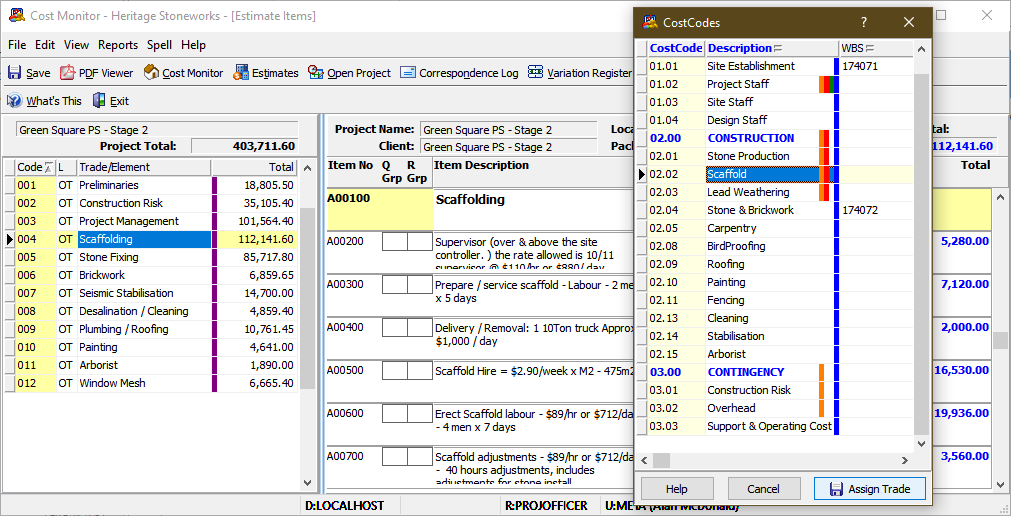Screen dimensions: 1011x516
Task: Open the PDF Viewer icon
Action: (x=68, y=73)
